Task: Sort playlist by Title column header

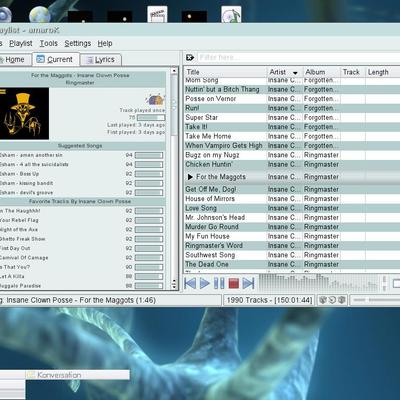Action: [226, 72]
